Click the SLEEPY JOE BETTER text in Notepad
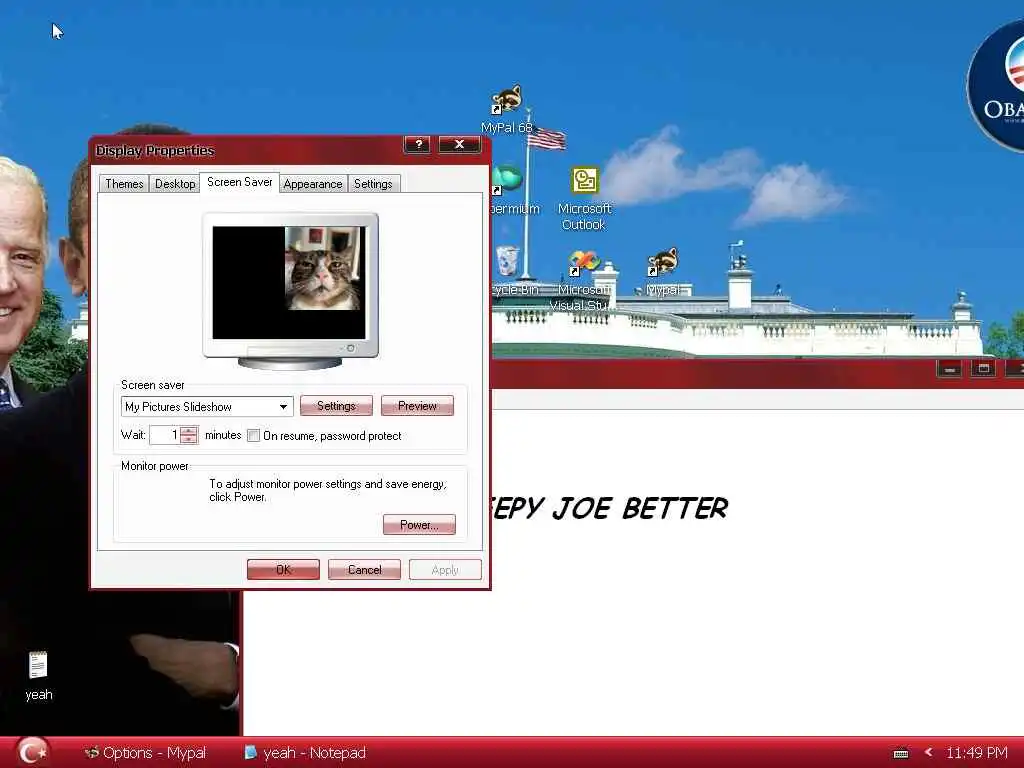The image size is (1024, 768). point(610,508)
